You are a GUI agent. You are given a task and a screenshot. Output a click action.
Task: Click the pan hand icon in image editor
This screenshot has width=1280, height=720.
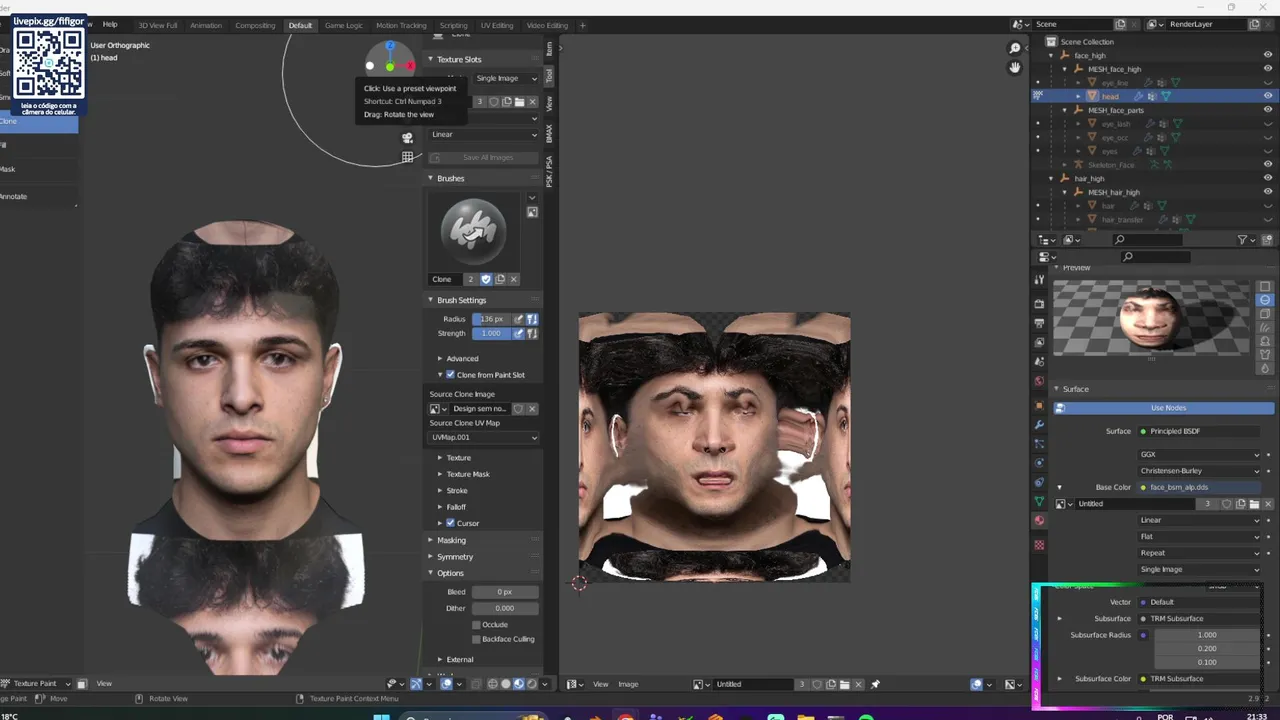point(1015,67)
